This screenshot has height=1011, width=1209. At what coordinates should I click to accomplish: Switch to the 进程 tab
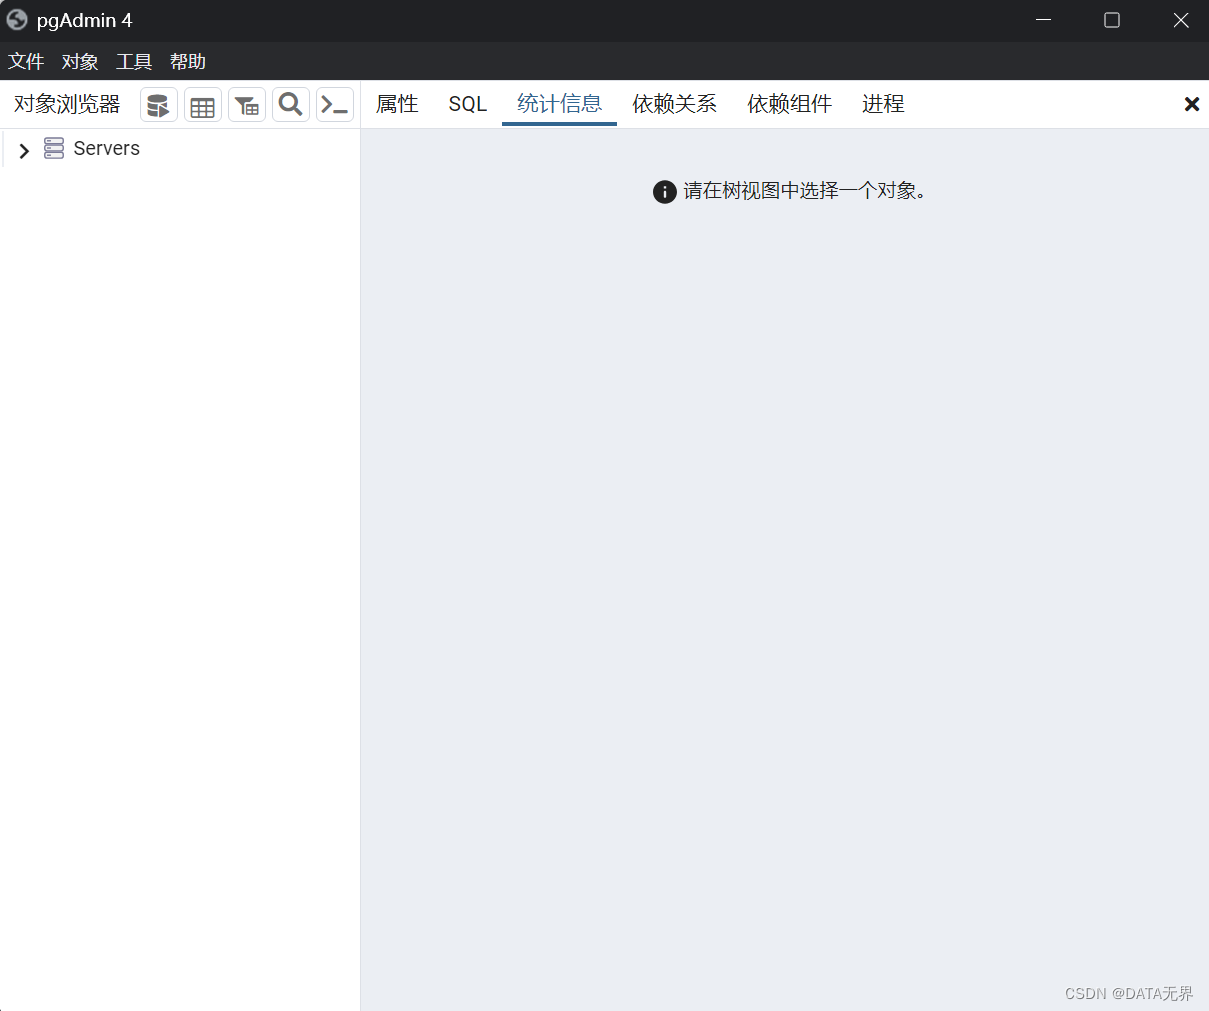point(883,104)
